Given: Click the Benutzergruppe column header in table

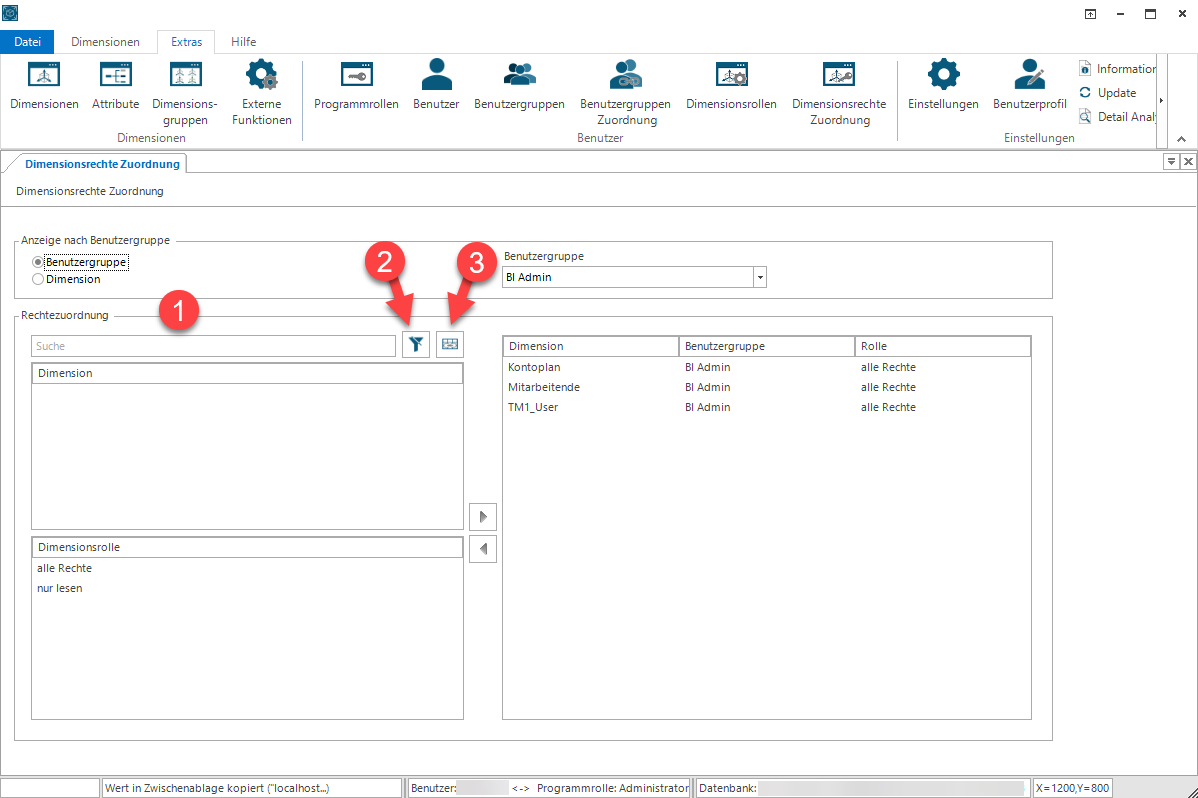Looking at the screenshot, I should tap(766, 346).
